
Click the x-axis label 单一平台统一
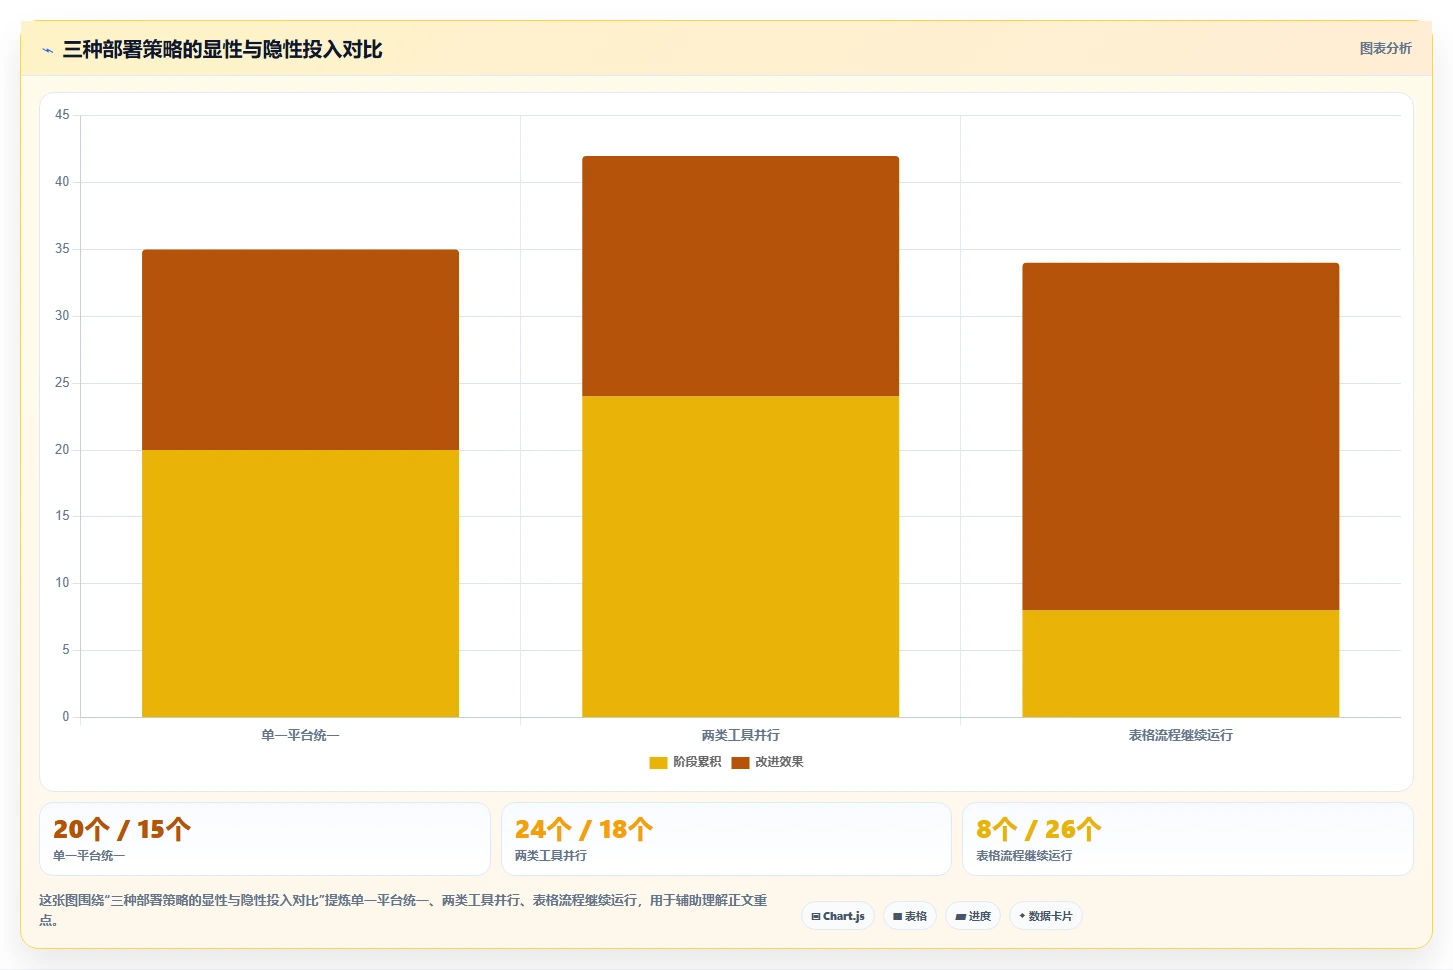[300, 735]
